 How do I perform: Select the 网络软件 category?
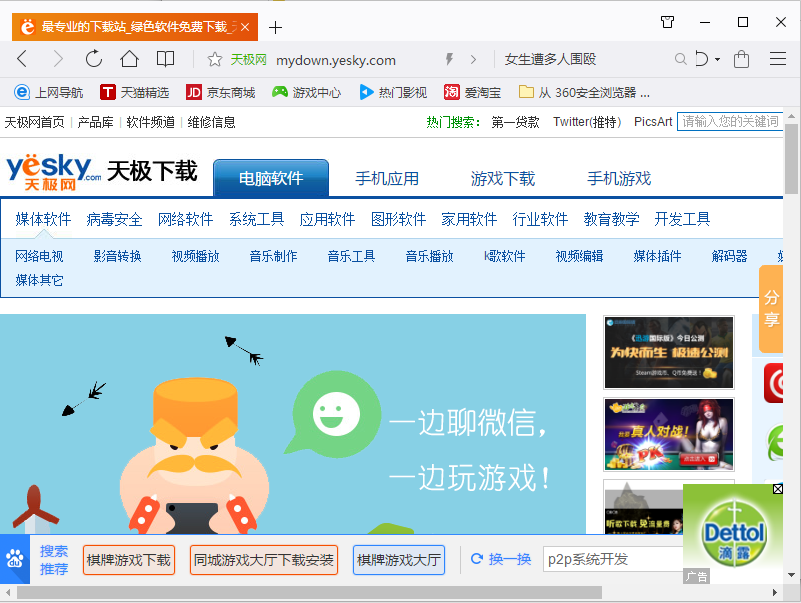pos(185,219)
